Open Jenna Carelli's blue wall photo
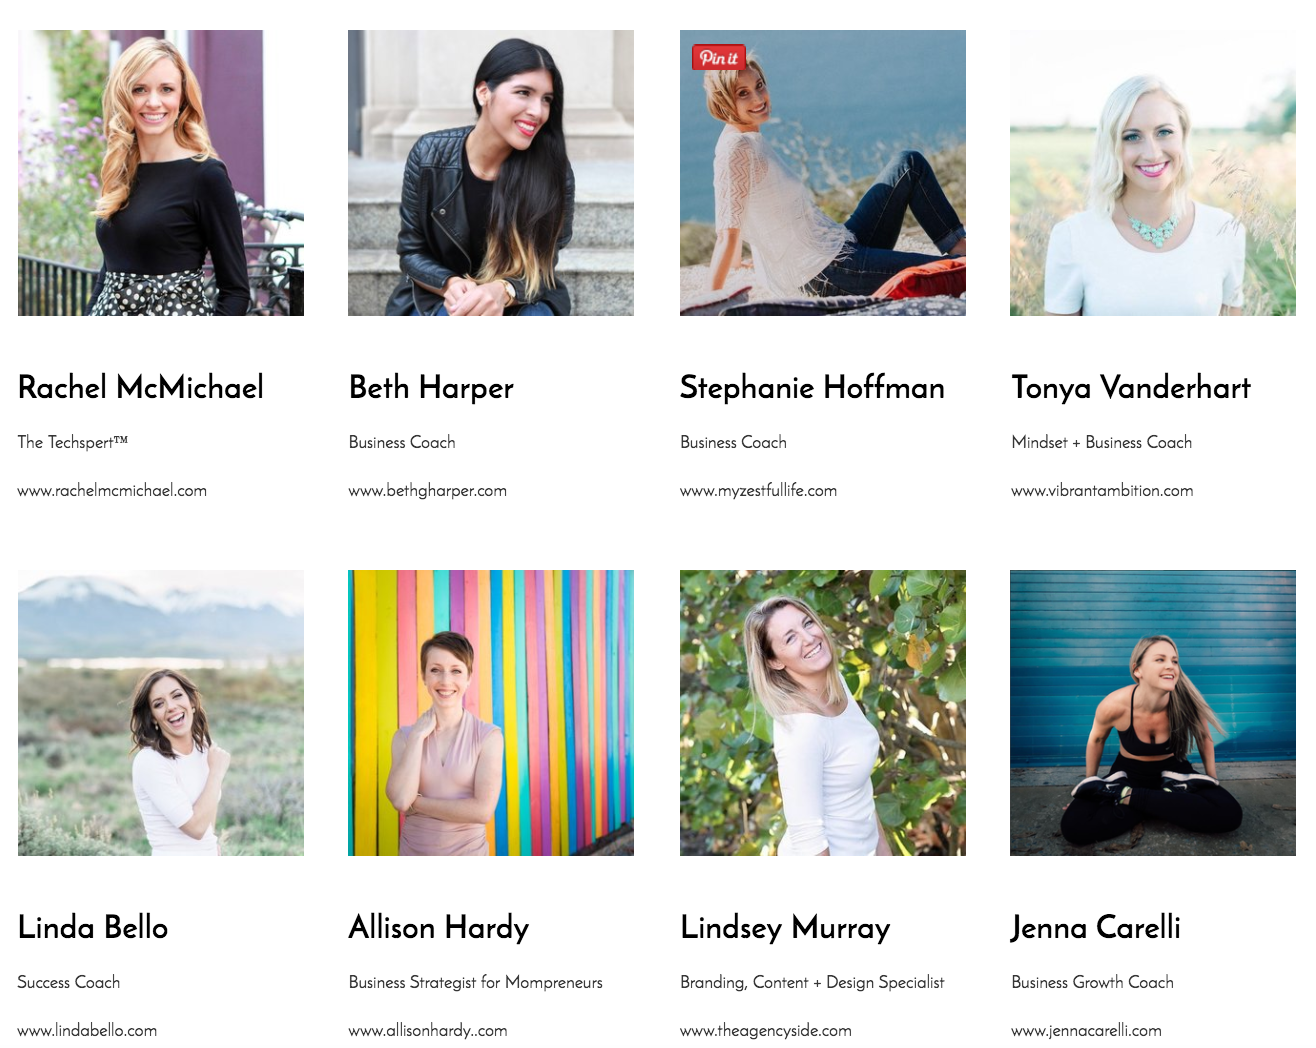The width and height of the screenshot is (1316, 1048). point(1153,713)
